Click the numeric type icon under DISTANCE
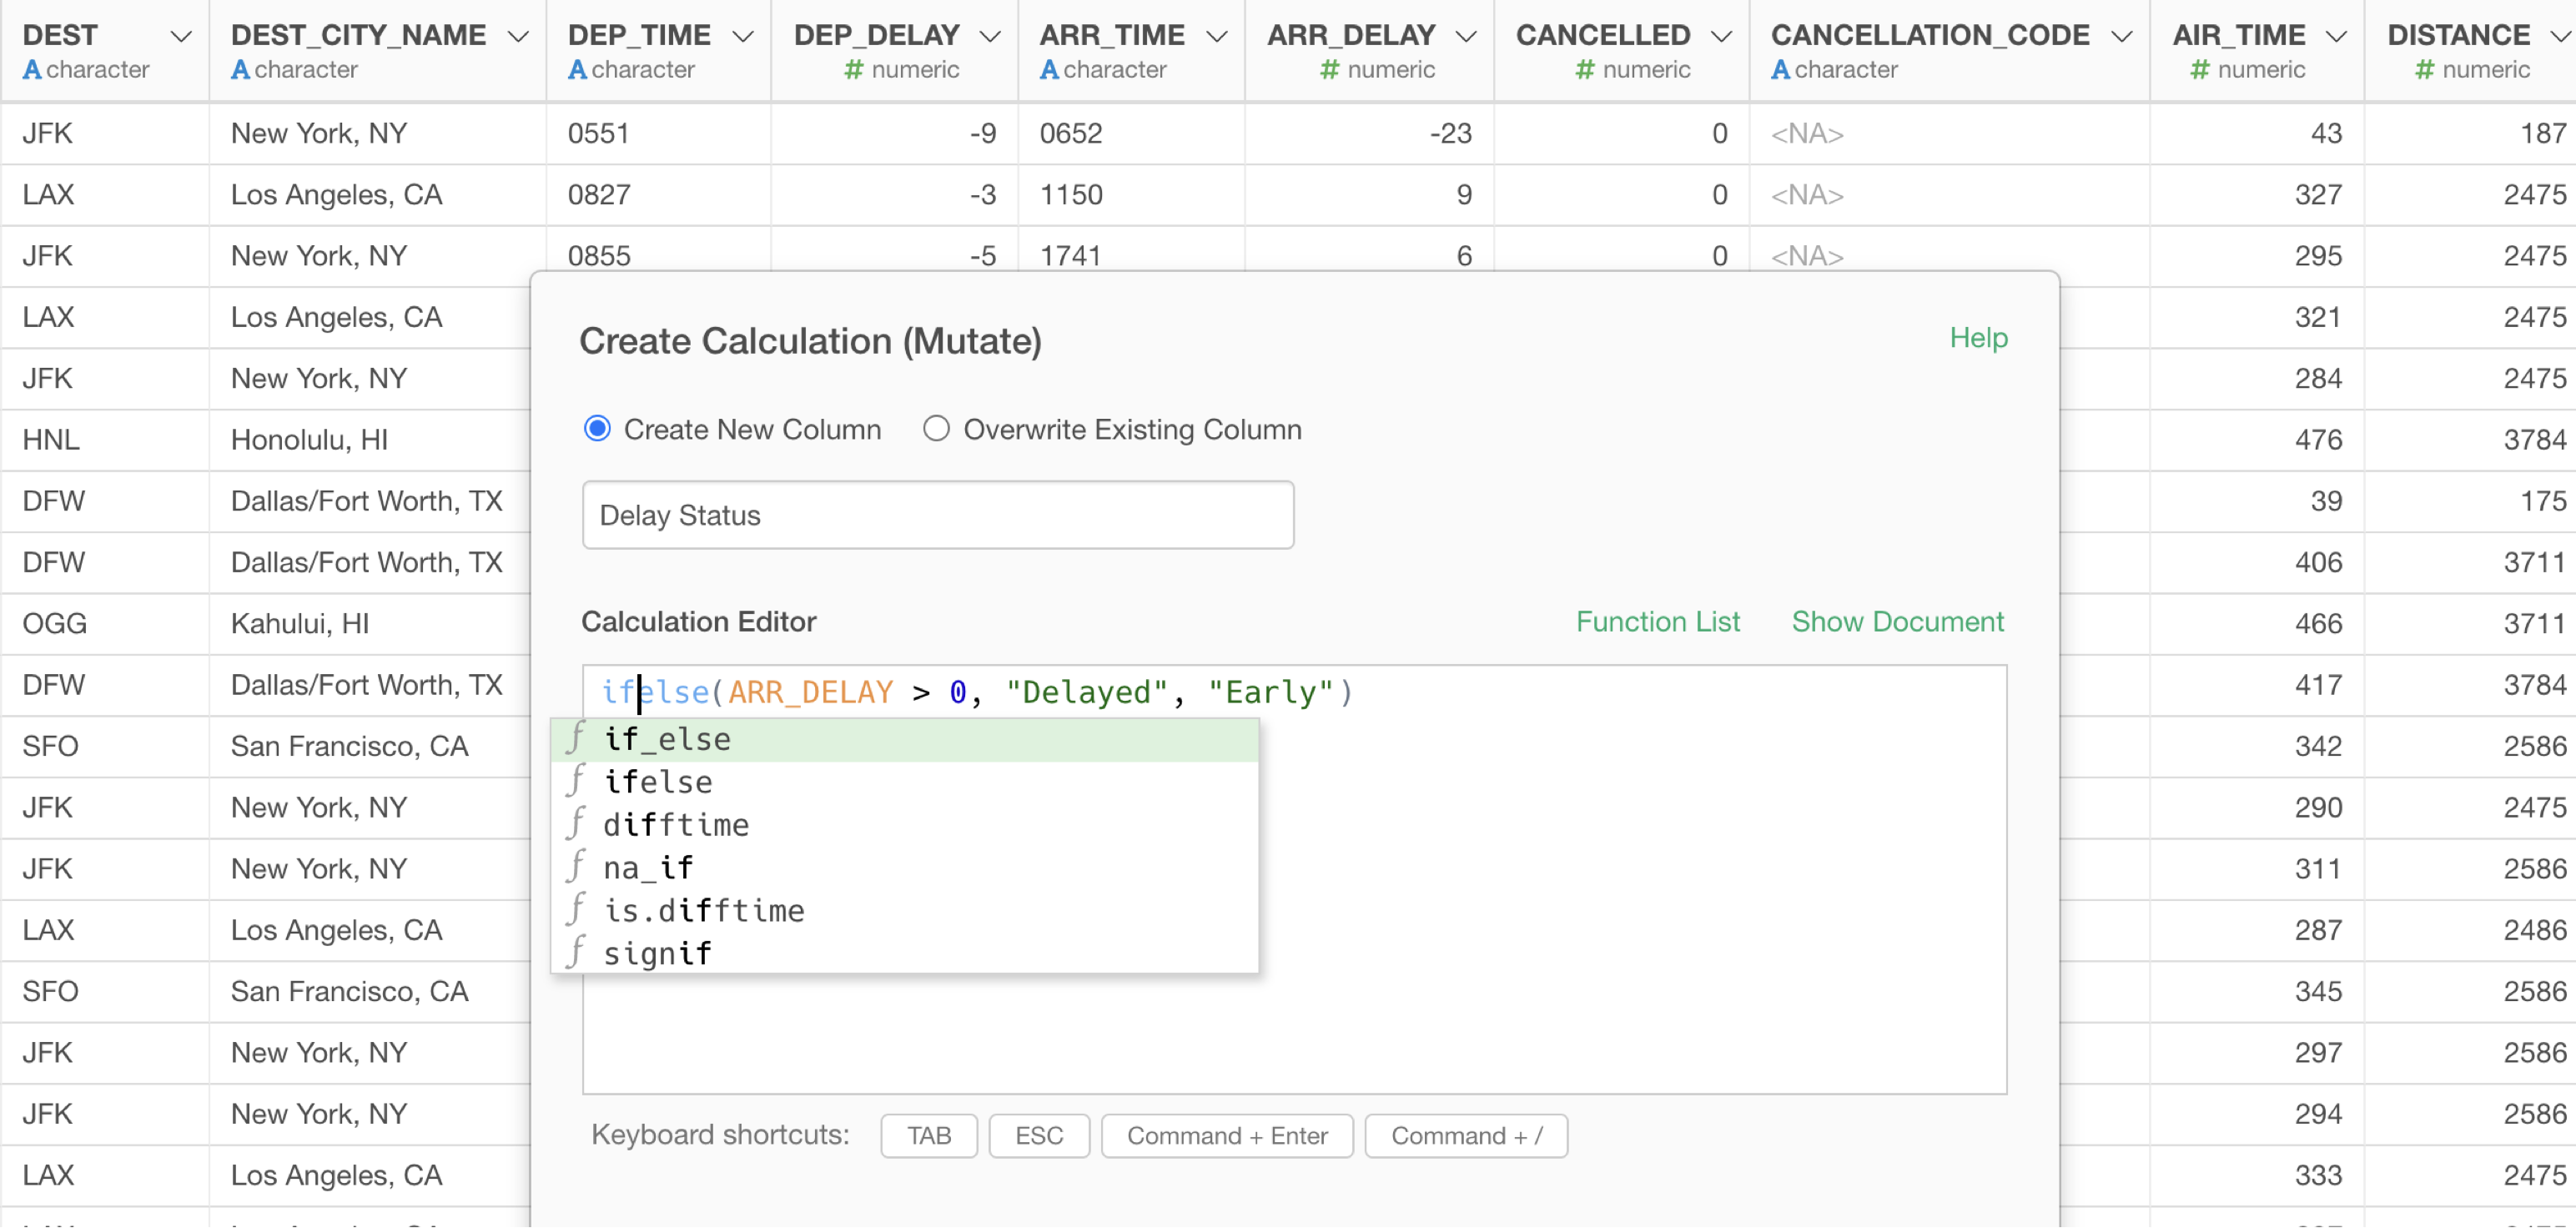The width and height of the screenshot is (2576, 1228). click(x=2424, y=70)
